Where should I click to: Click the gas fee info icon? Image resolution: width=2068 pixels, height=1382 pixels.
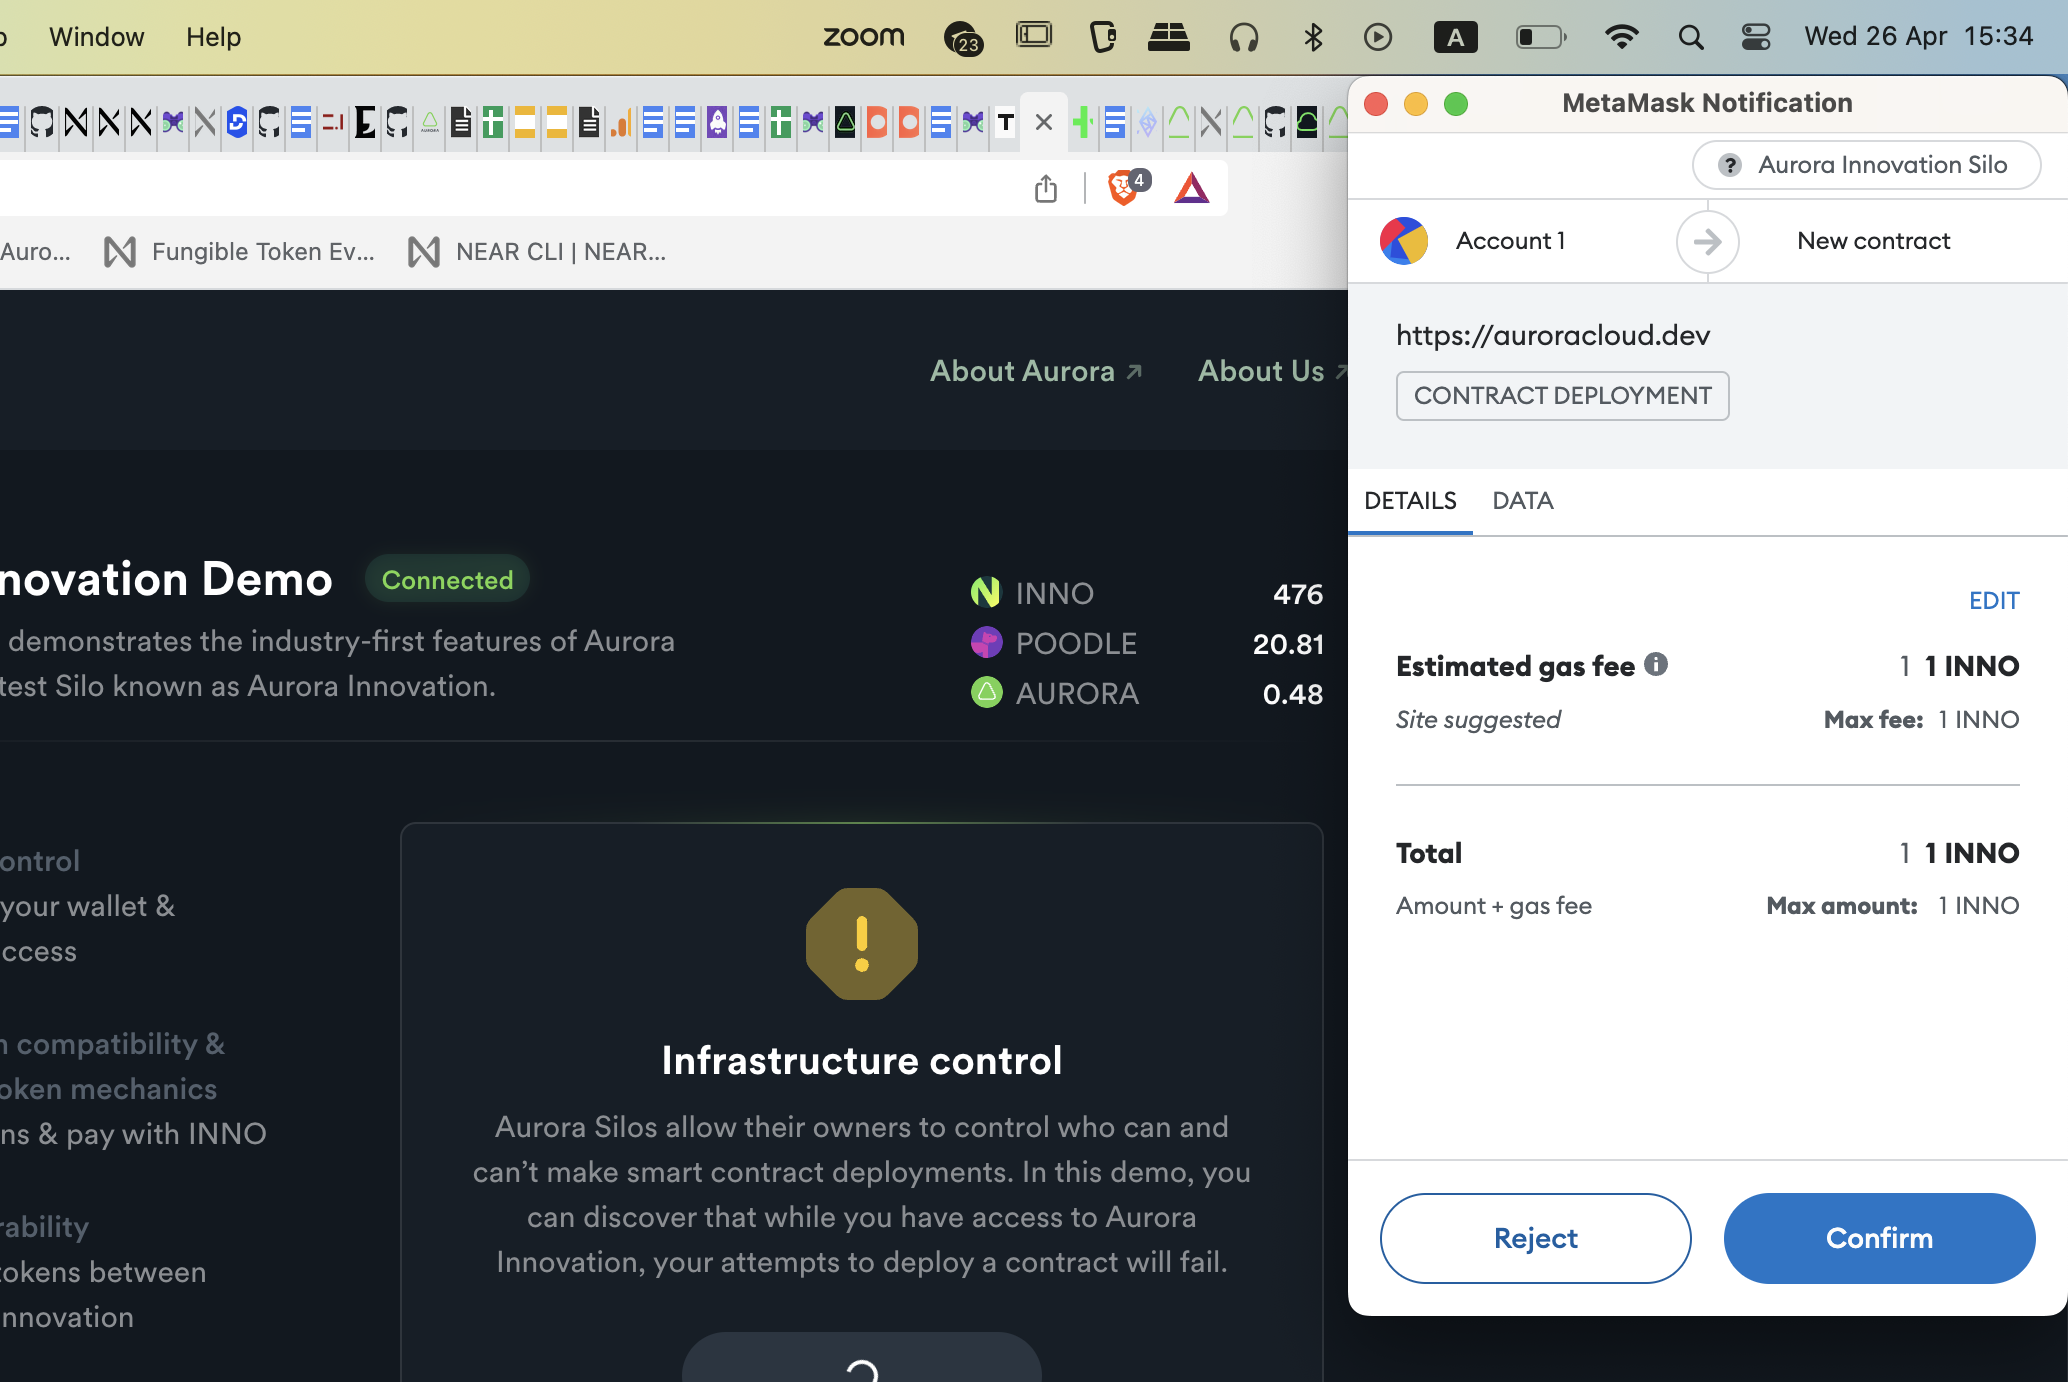1656,664
